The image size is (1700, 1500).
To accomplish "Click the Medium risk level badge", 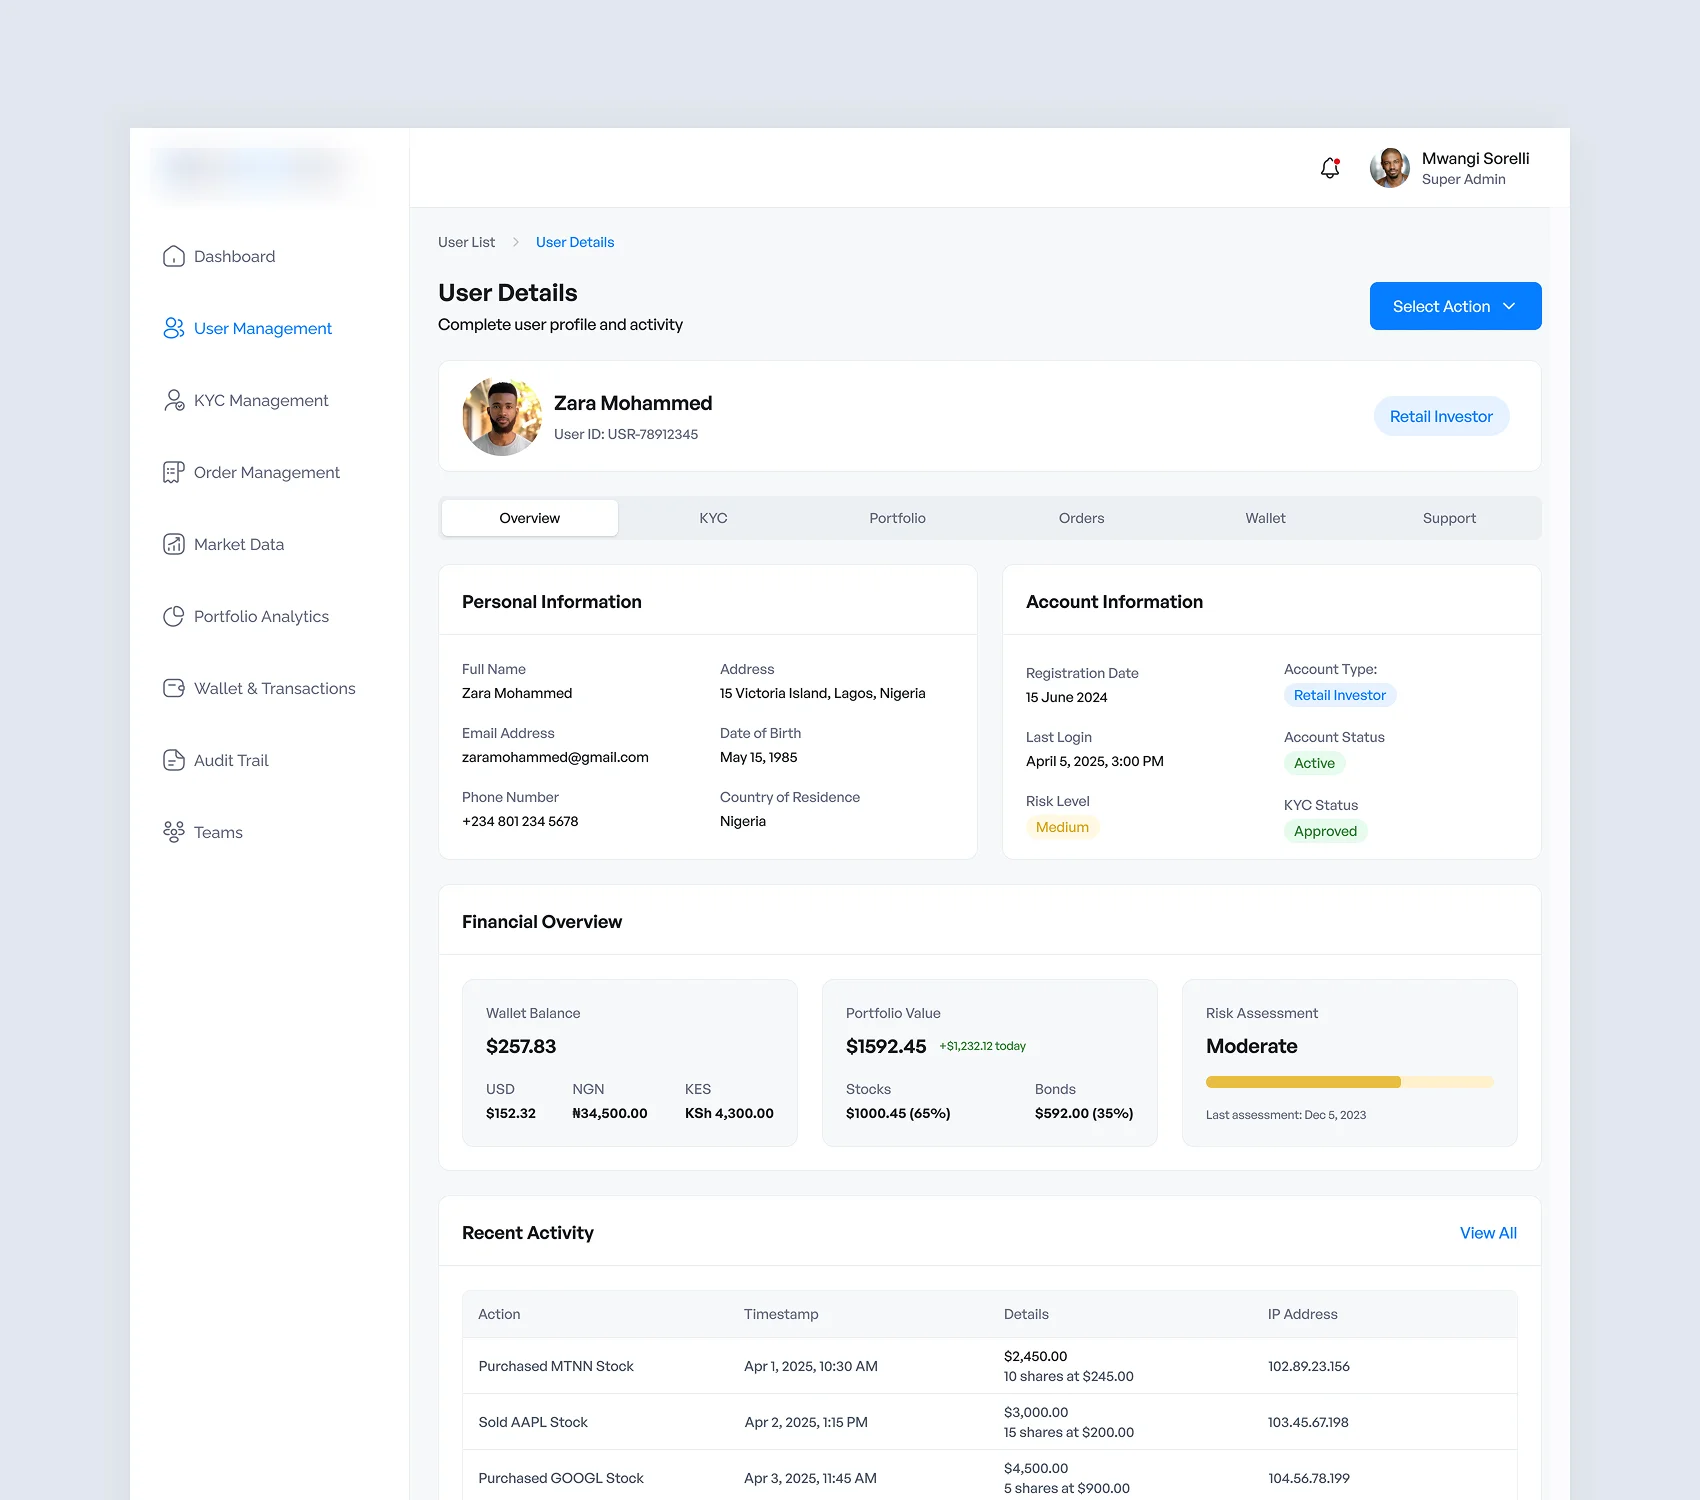I will click(1062, 827).
